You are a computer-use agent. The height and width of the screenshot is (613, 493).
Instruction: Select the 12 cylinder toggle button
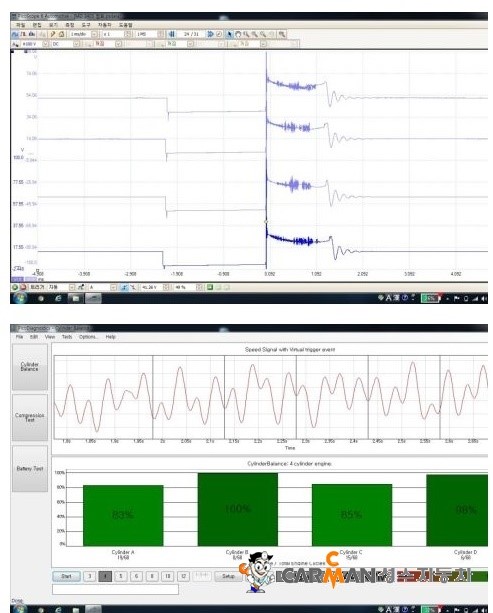pos(183,576)
